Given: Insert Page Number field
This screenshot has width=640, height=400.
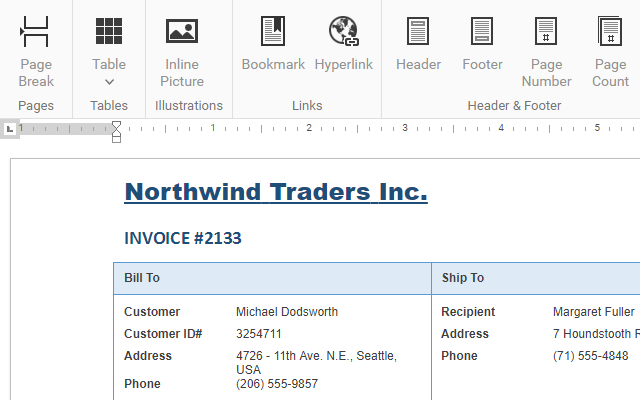Looking at the screenshot, I should tap(546, 49).
